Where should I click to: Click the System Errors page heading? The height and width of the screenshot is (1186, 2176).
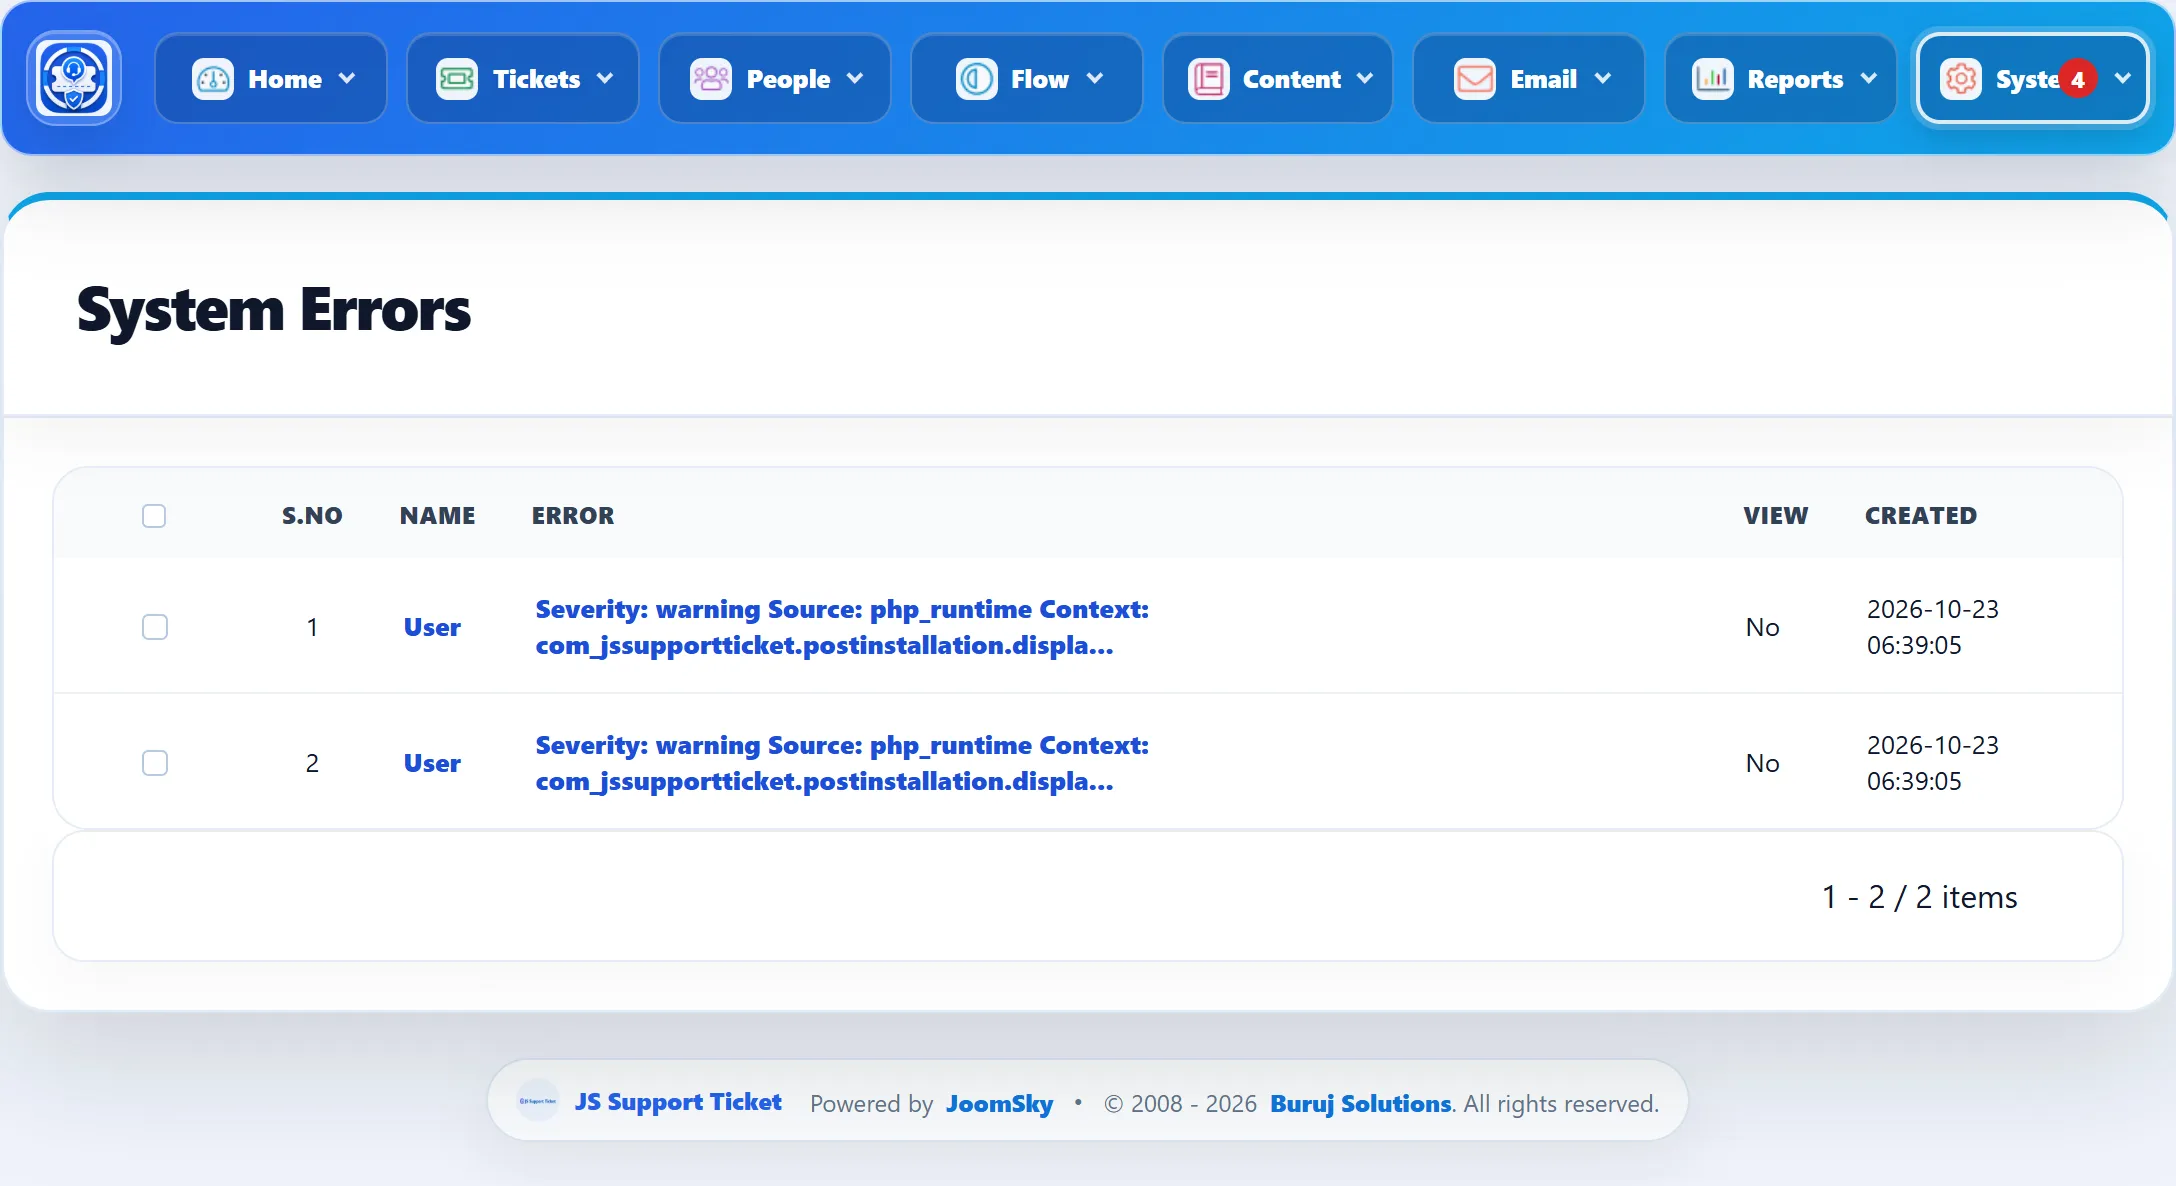273,310
